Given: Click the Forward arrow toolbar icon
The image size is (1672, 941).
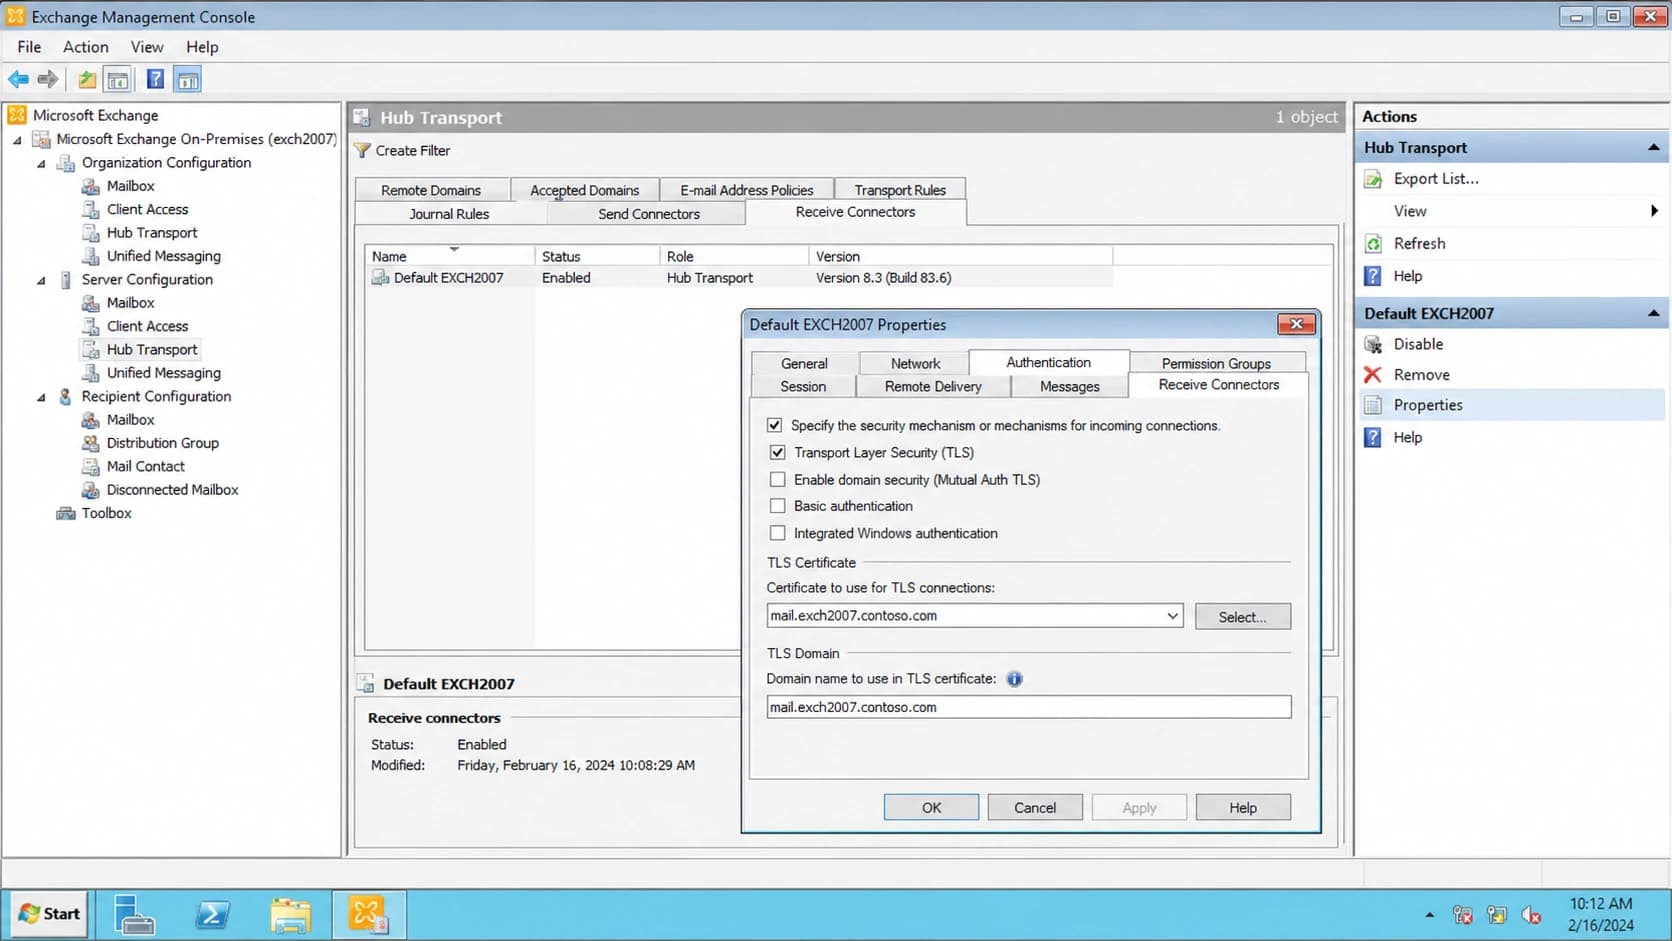Looking at the screenshot, I should tap(47, 79).
